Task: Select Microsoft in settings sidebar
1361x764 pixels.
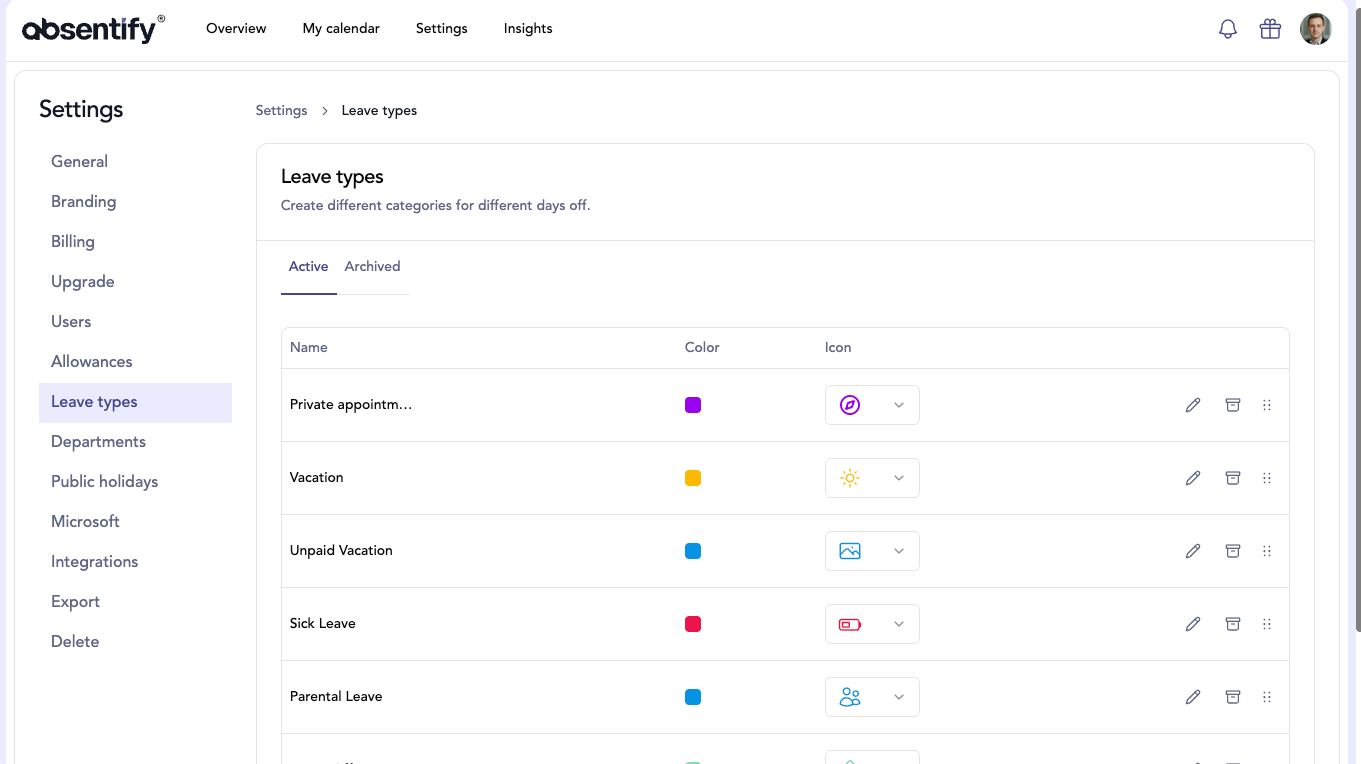Action: click(x=135, y=522)
